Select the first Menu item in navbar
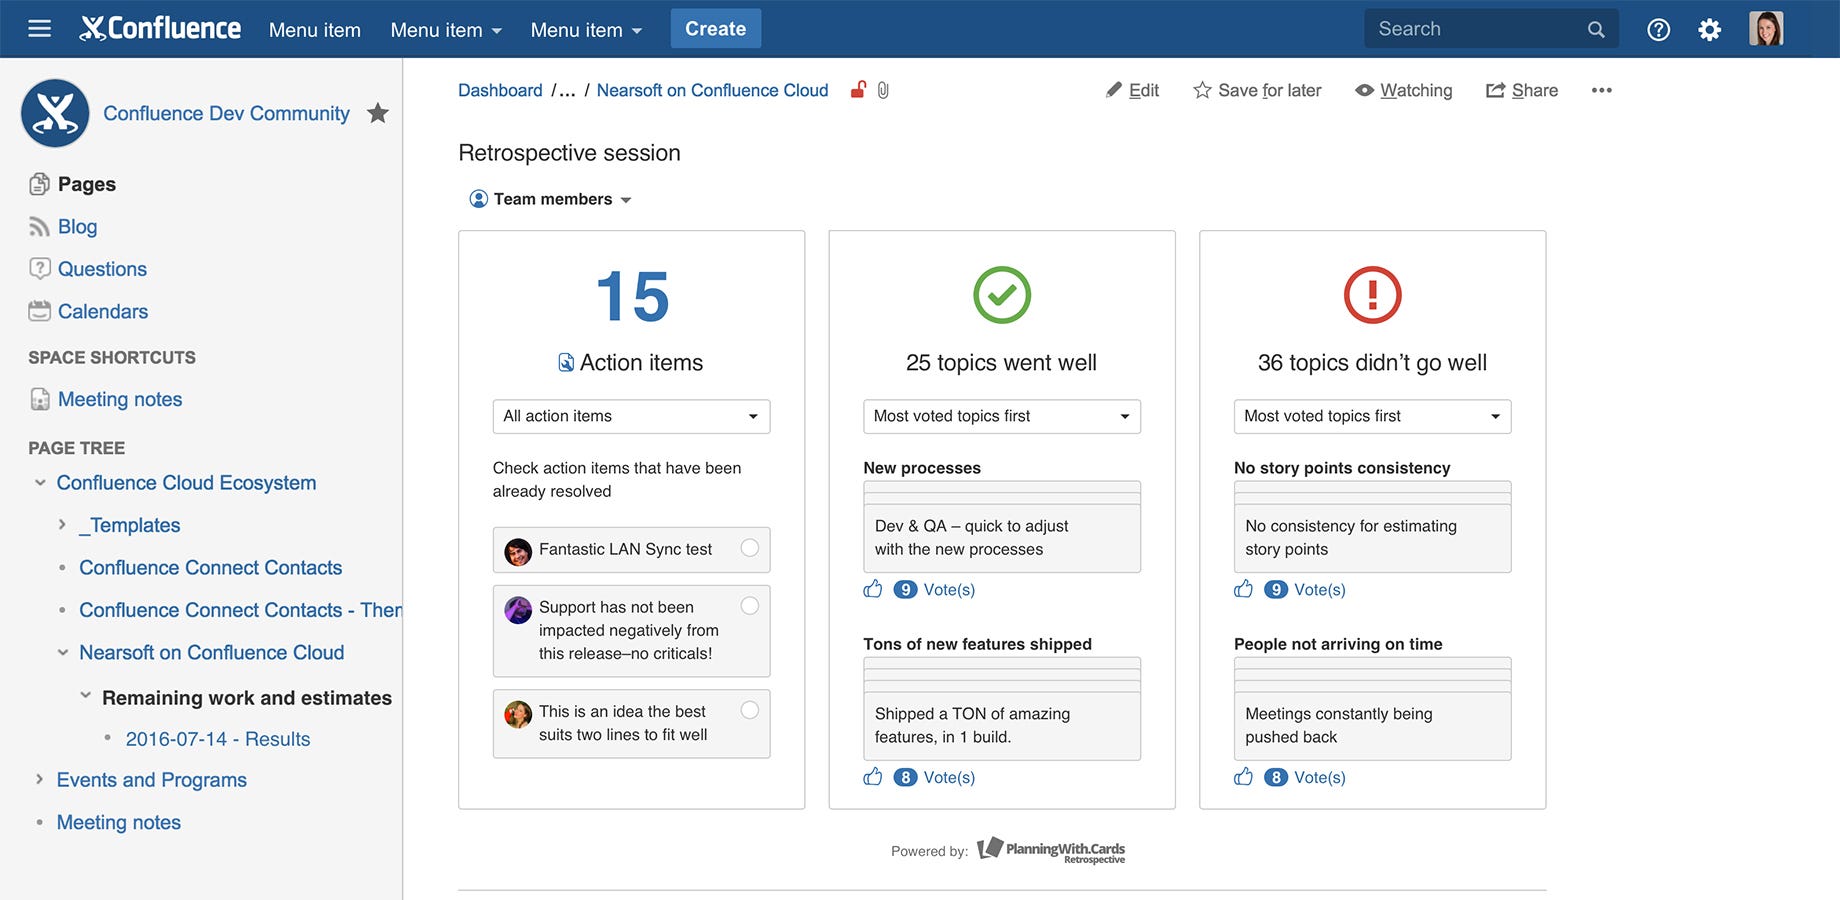The image size is (1840, 900). [315, 30]
